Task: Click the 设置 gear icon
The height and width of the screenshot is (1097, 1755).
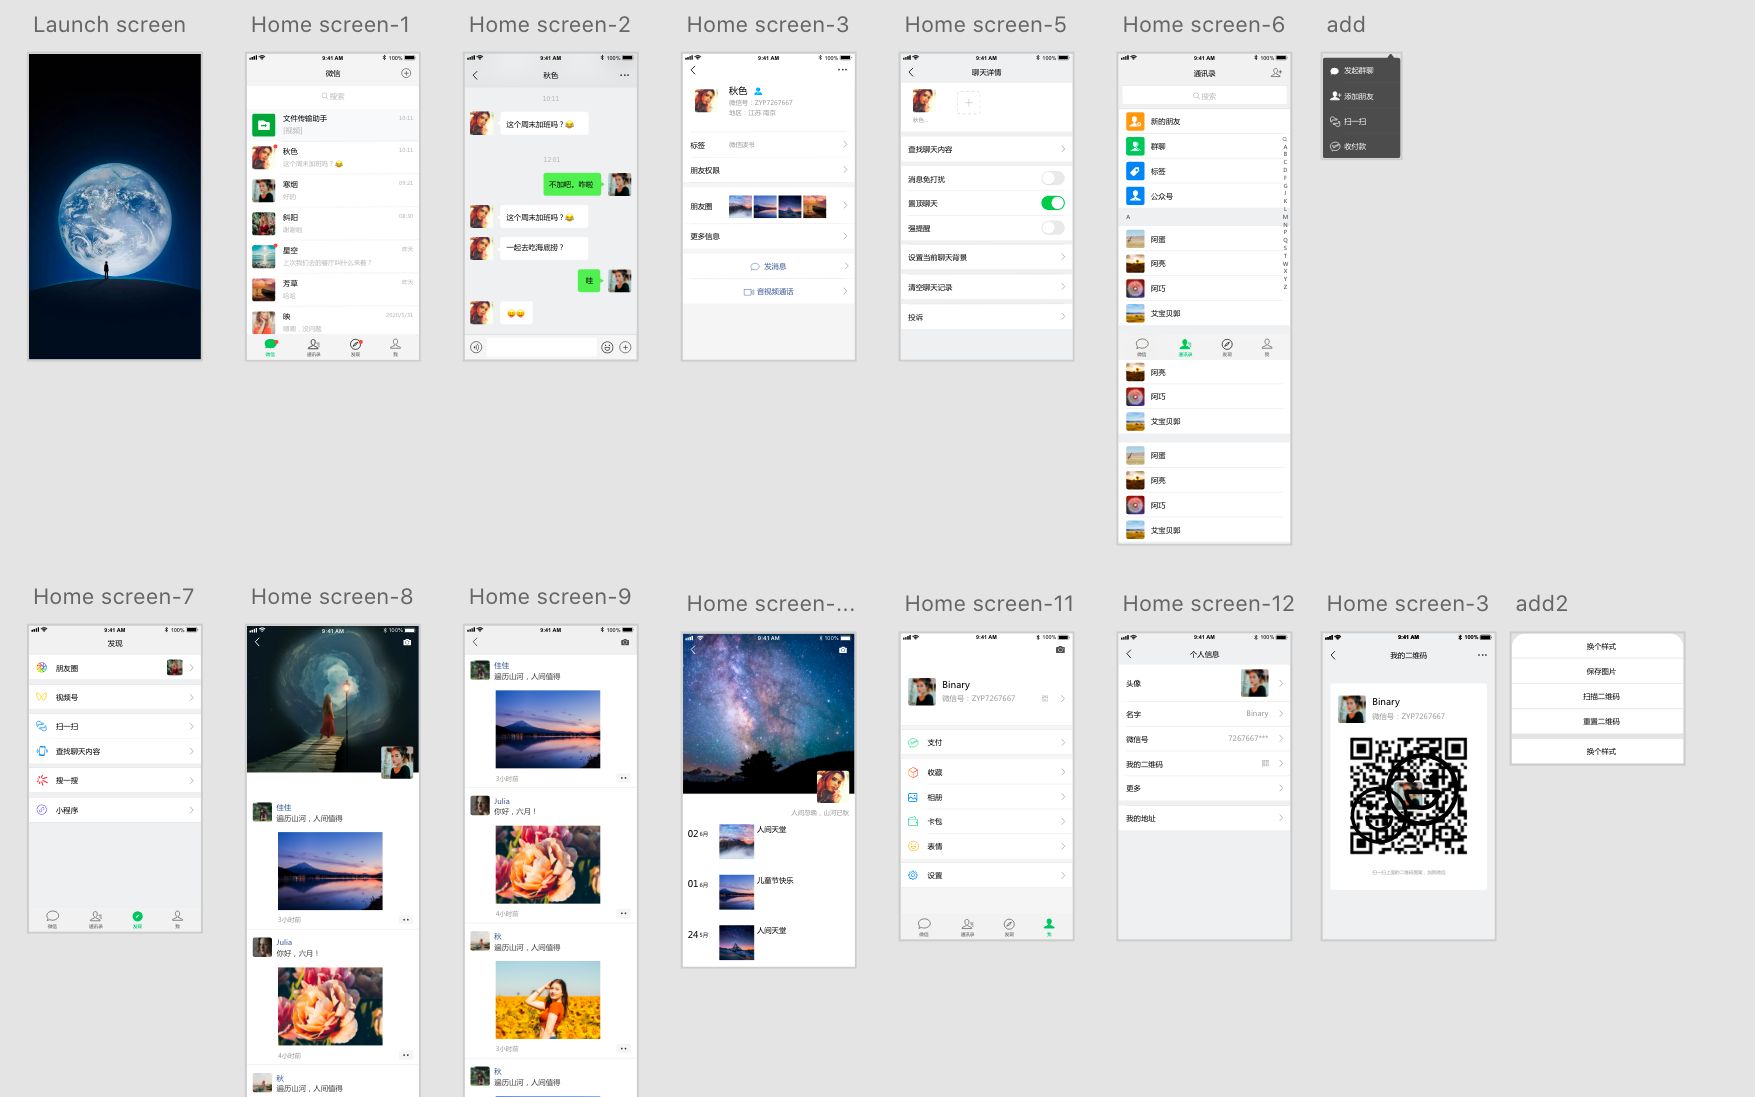Action: [913, 875]
